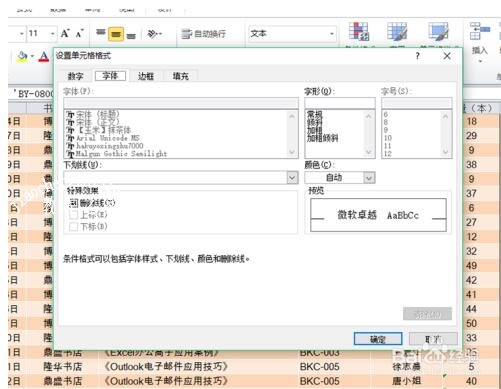The height and width of the screenshot is (389, 501).
Task: Open the 填充 tab
Action: (181, 76)
